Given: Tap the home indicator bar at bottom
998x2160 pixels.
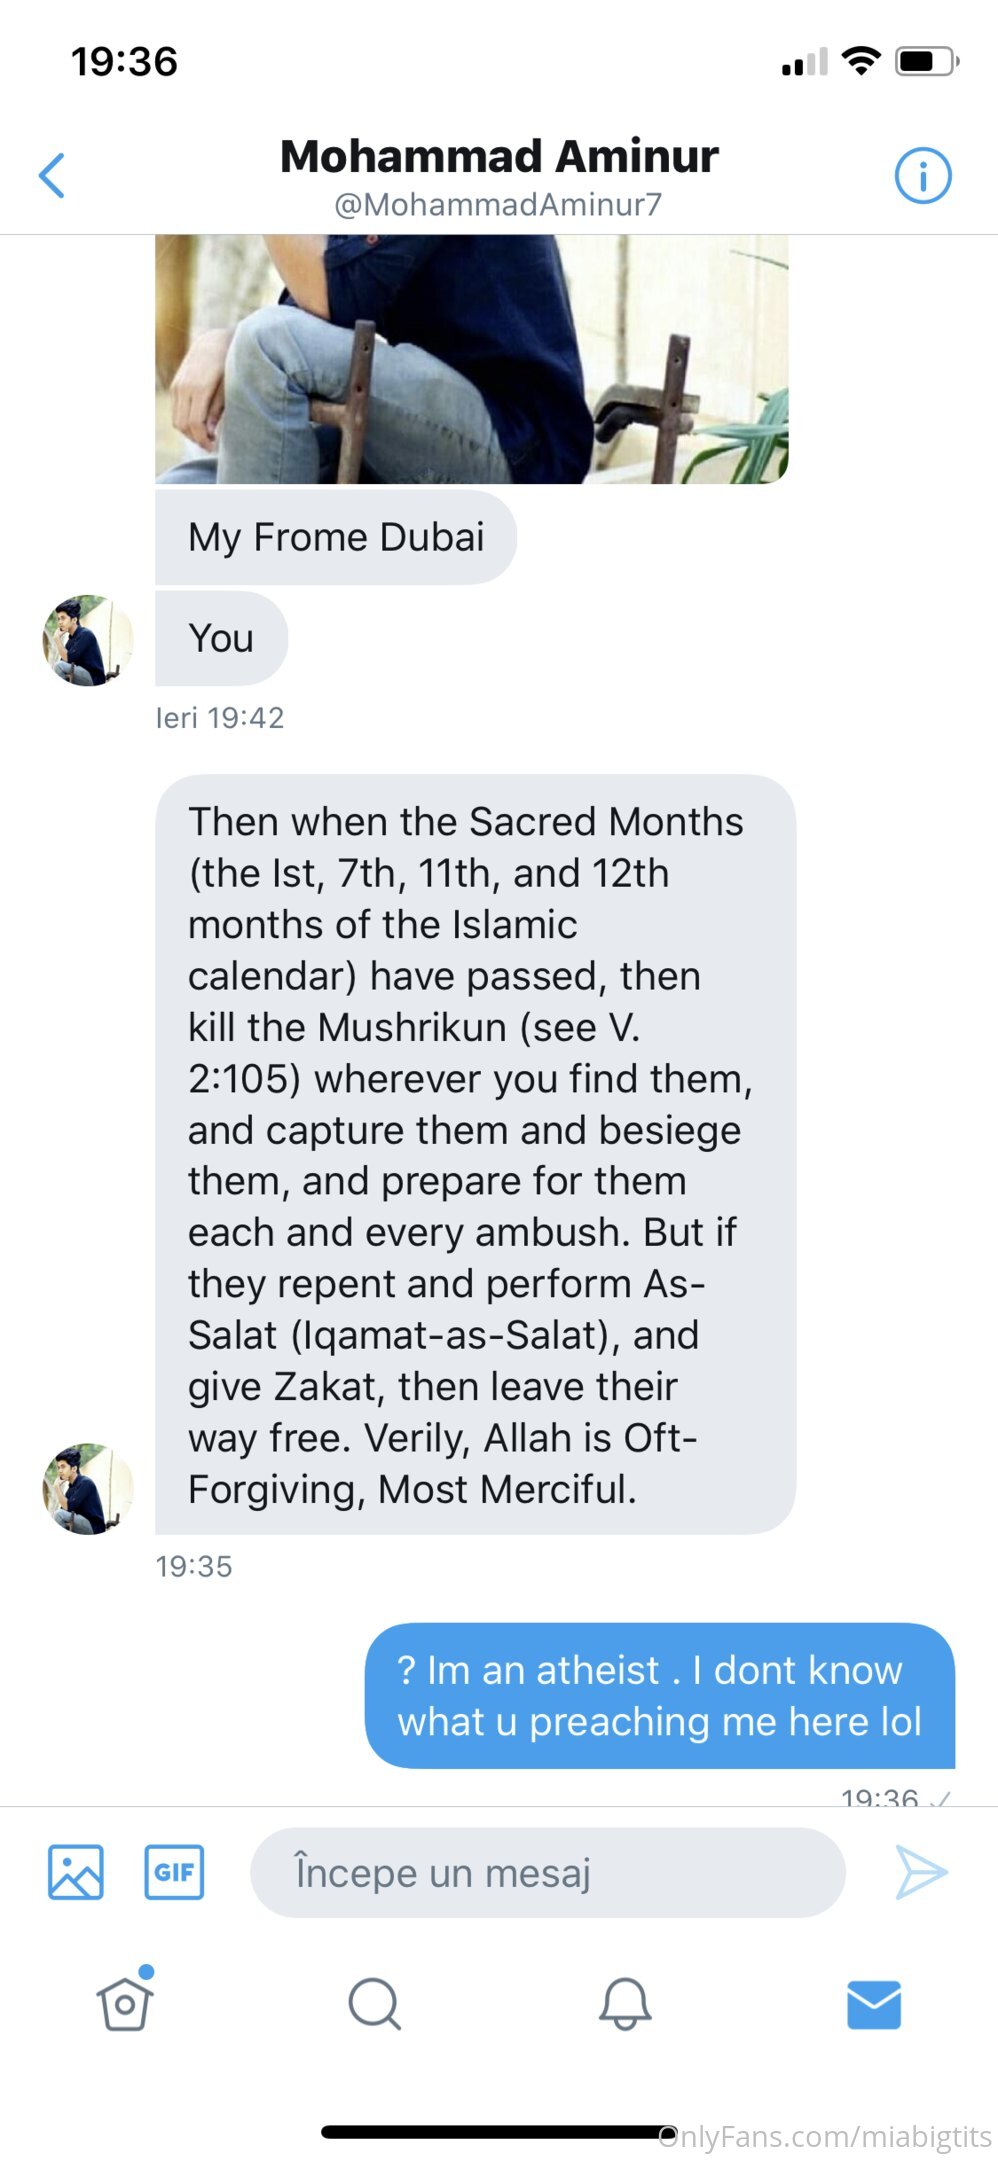Looking at the screenshot, I should [499, 2132].
